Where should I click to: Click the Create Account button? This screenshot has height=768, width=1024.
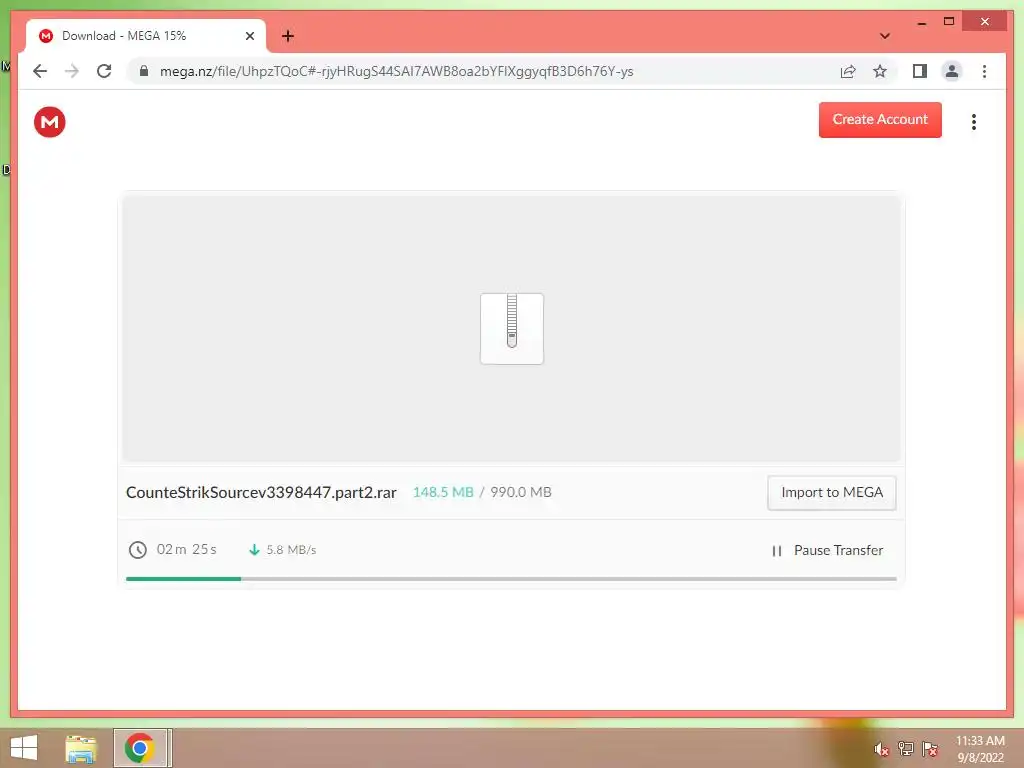tap(880, 120)
